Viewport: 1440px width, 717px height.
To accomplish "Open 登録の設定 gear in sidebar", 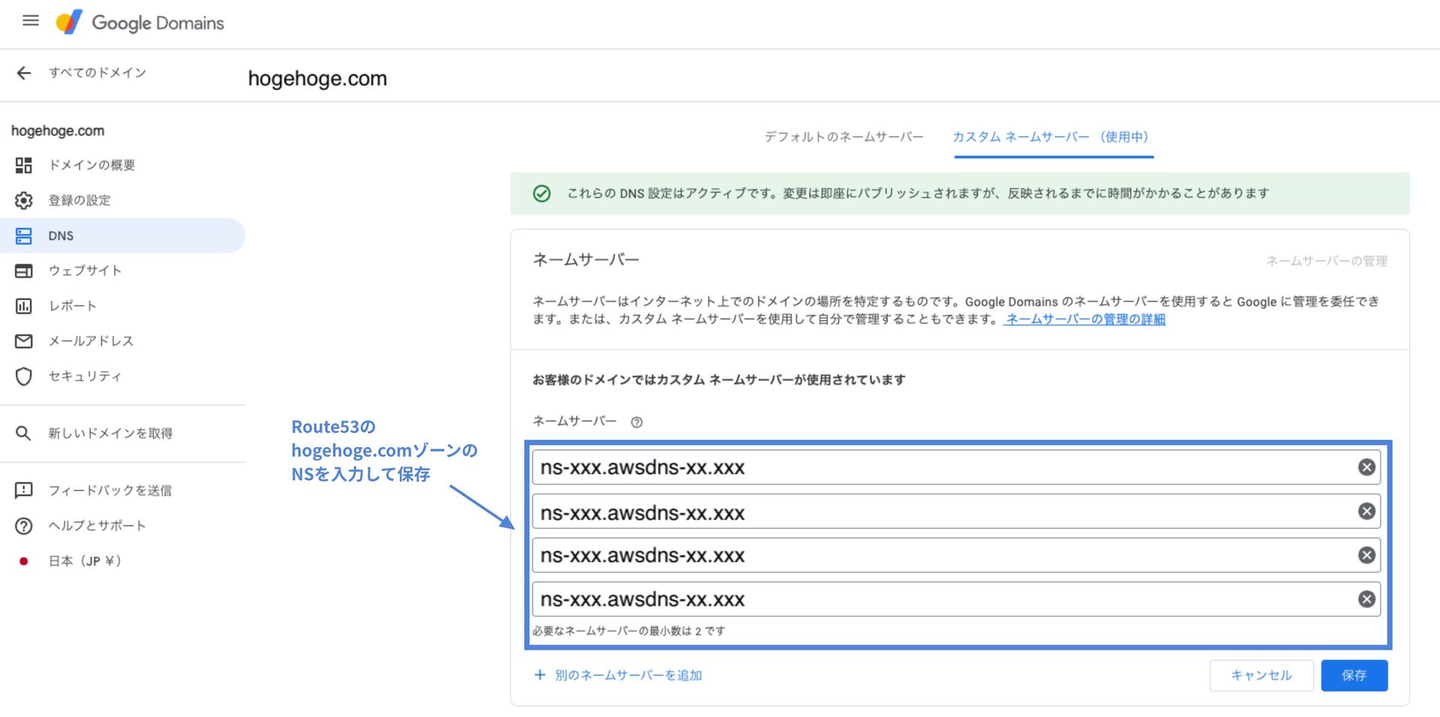I will click(x=24, y=200).
